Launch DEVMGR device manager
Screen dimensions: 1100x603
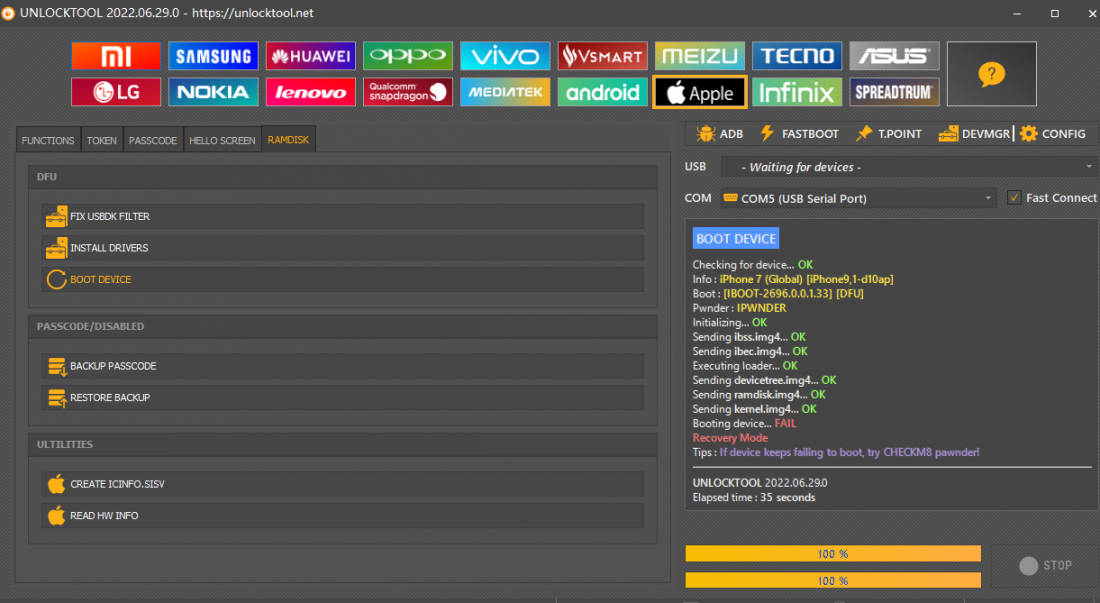974,133
